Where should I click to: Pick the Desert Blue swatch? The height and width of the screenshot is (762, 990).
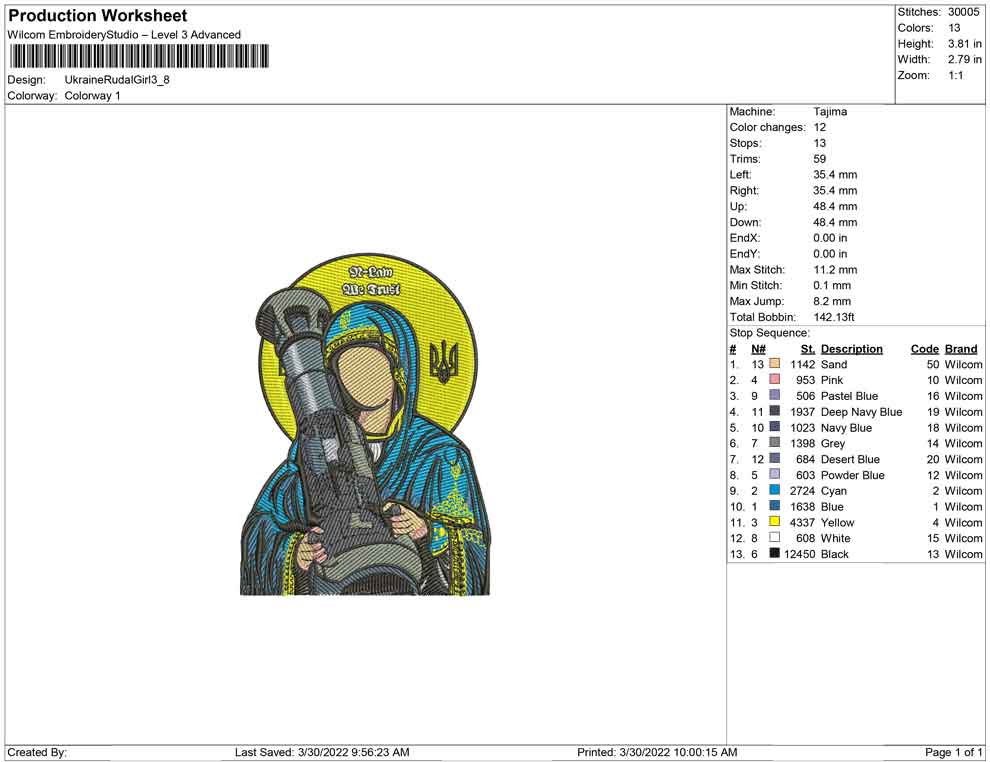[775, 458]
